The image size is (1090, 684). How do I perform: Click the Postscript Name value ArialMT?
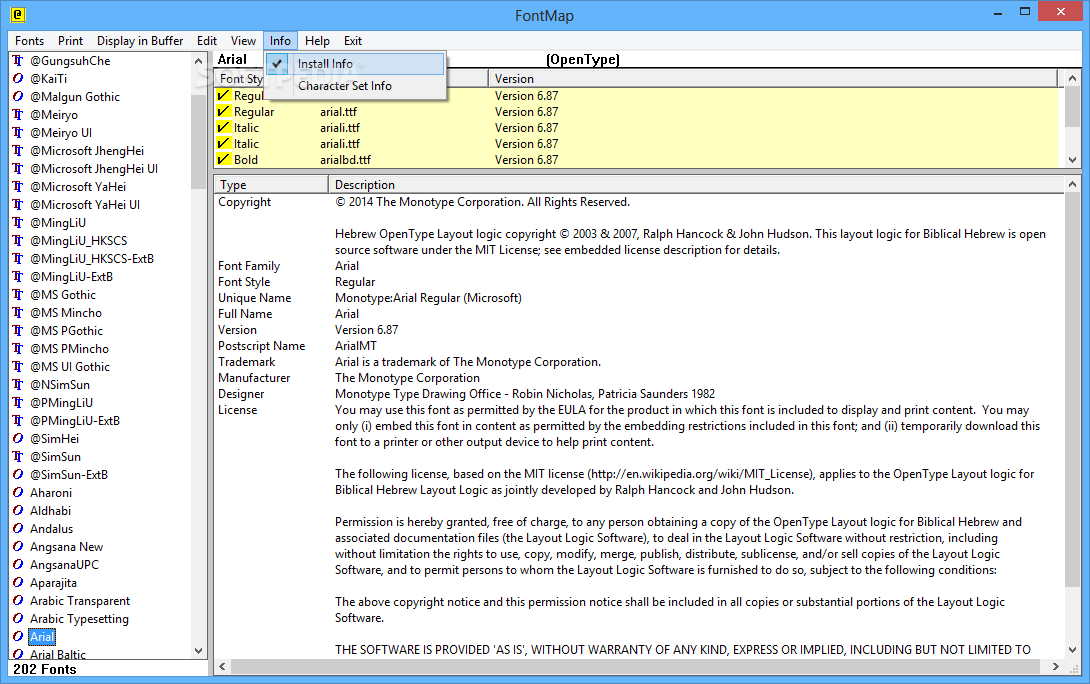click(x=356, y=345)
